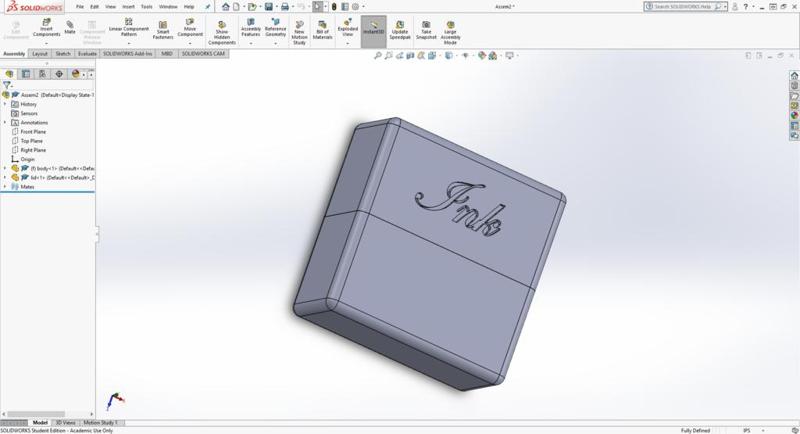
Task: Open Move Component dropdown arrow
Action: pos(190,43)
